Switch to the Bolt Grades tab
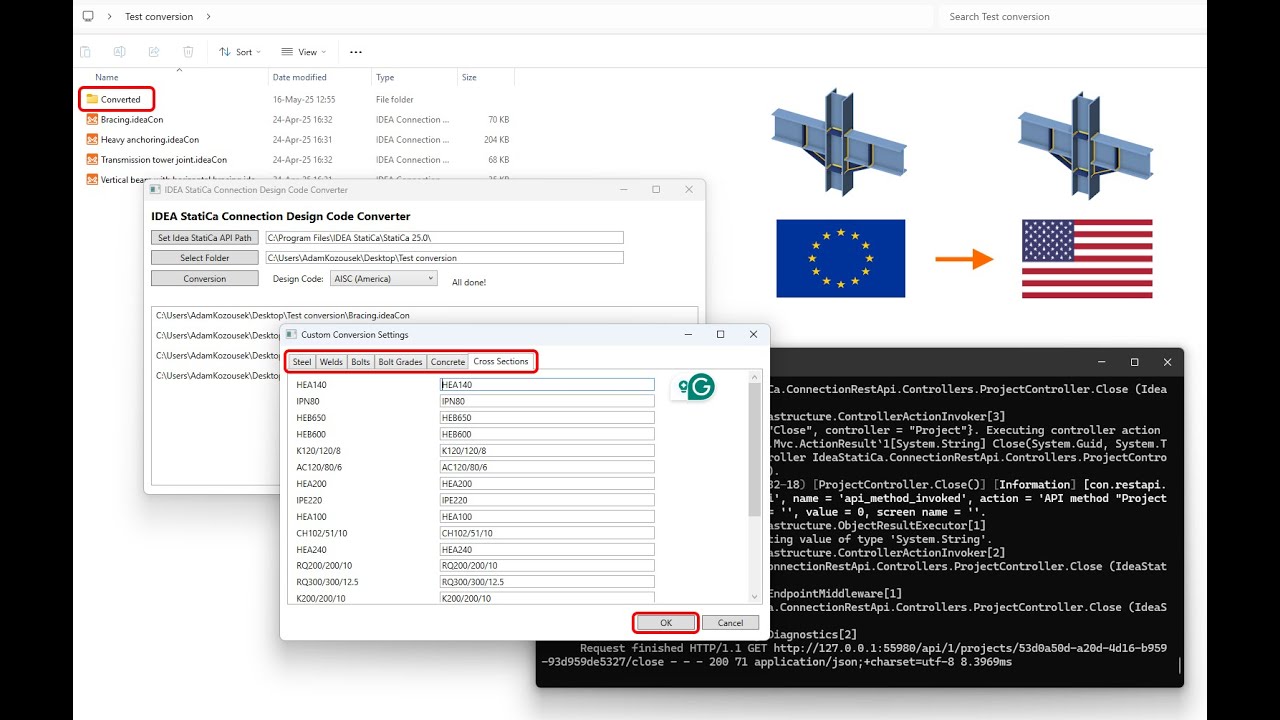This screenshot has height=720, width=1280. click(401, 362)
